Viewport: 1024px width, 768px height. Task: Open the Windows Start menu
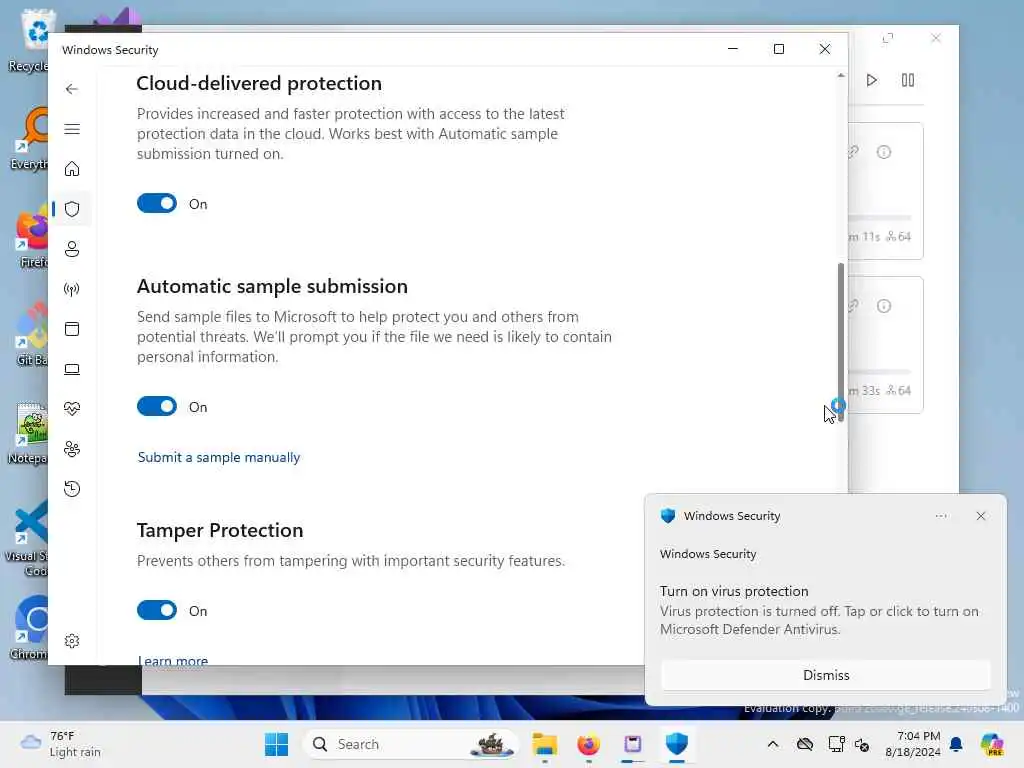[x=276, y=744]
